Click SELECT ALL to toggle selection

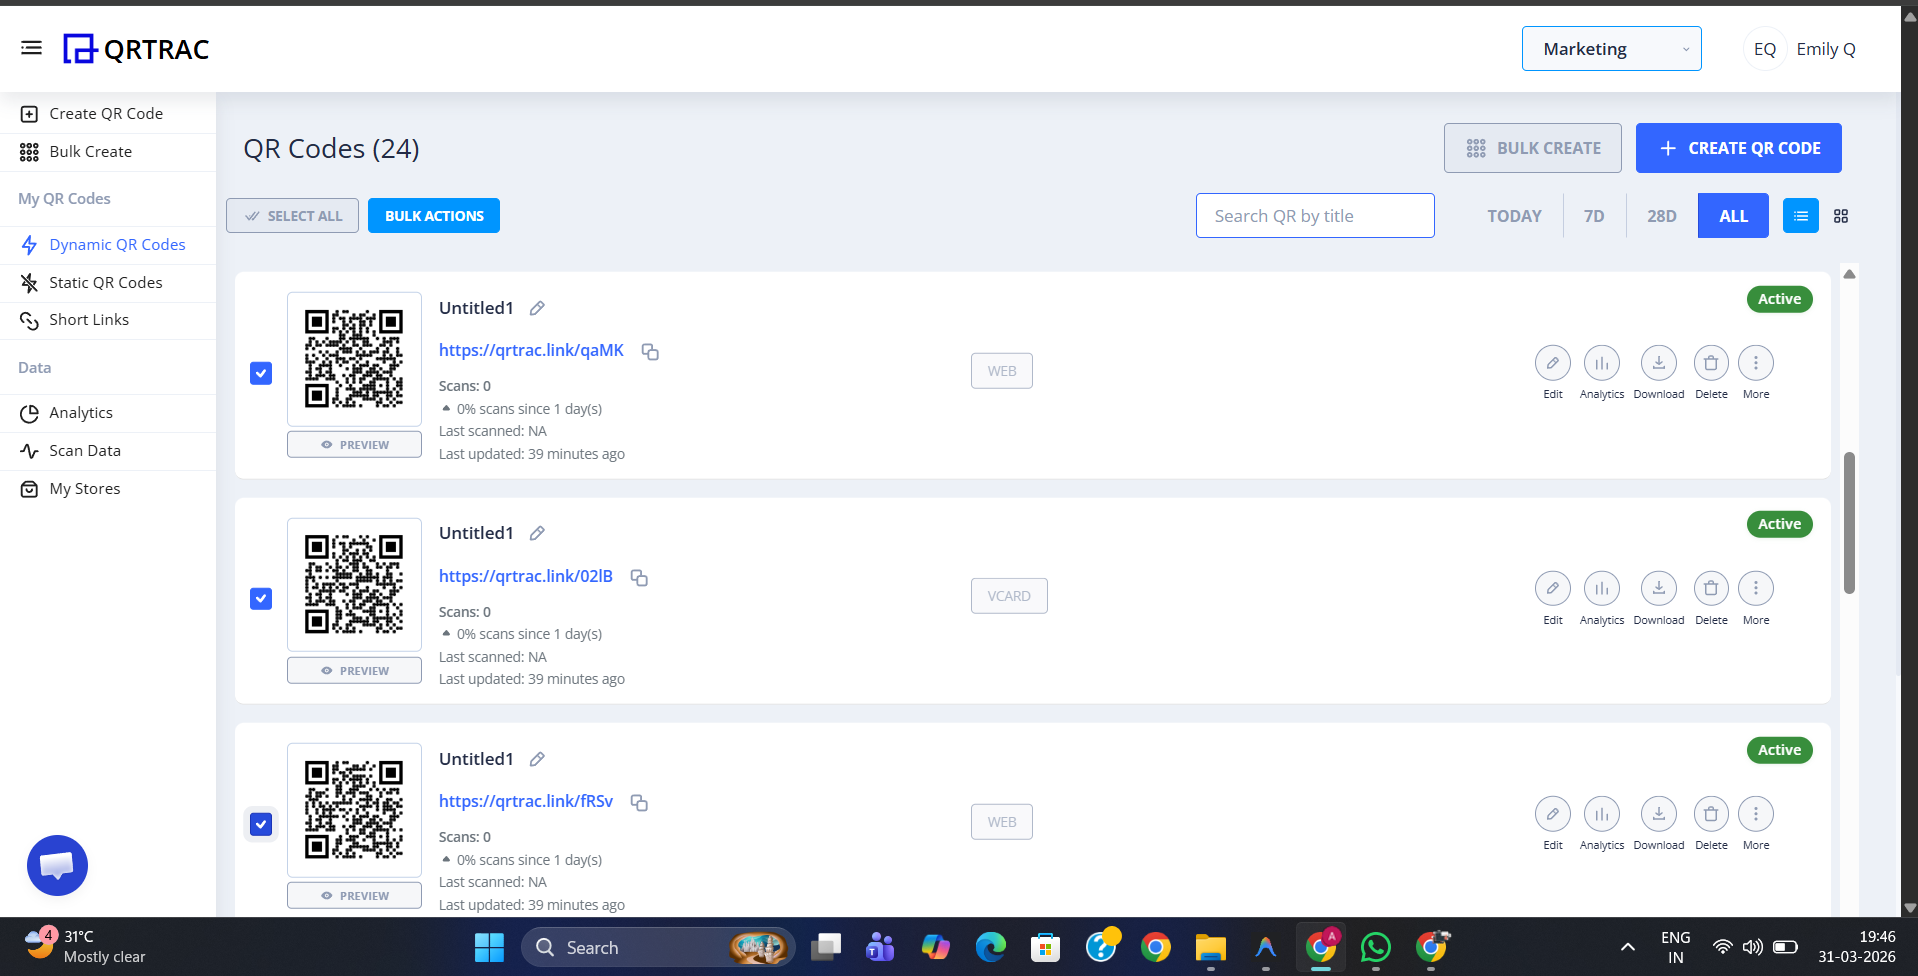(292, 215)
